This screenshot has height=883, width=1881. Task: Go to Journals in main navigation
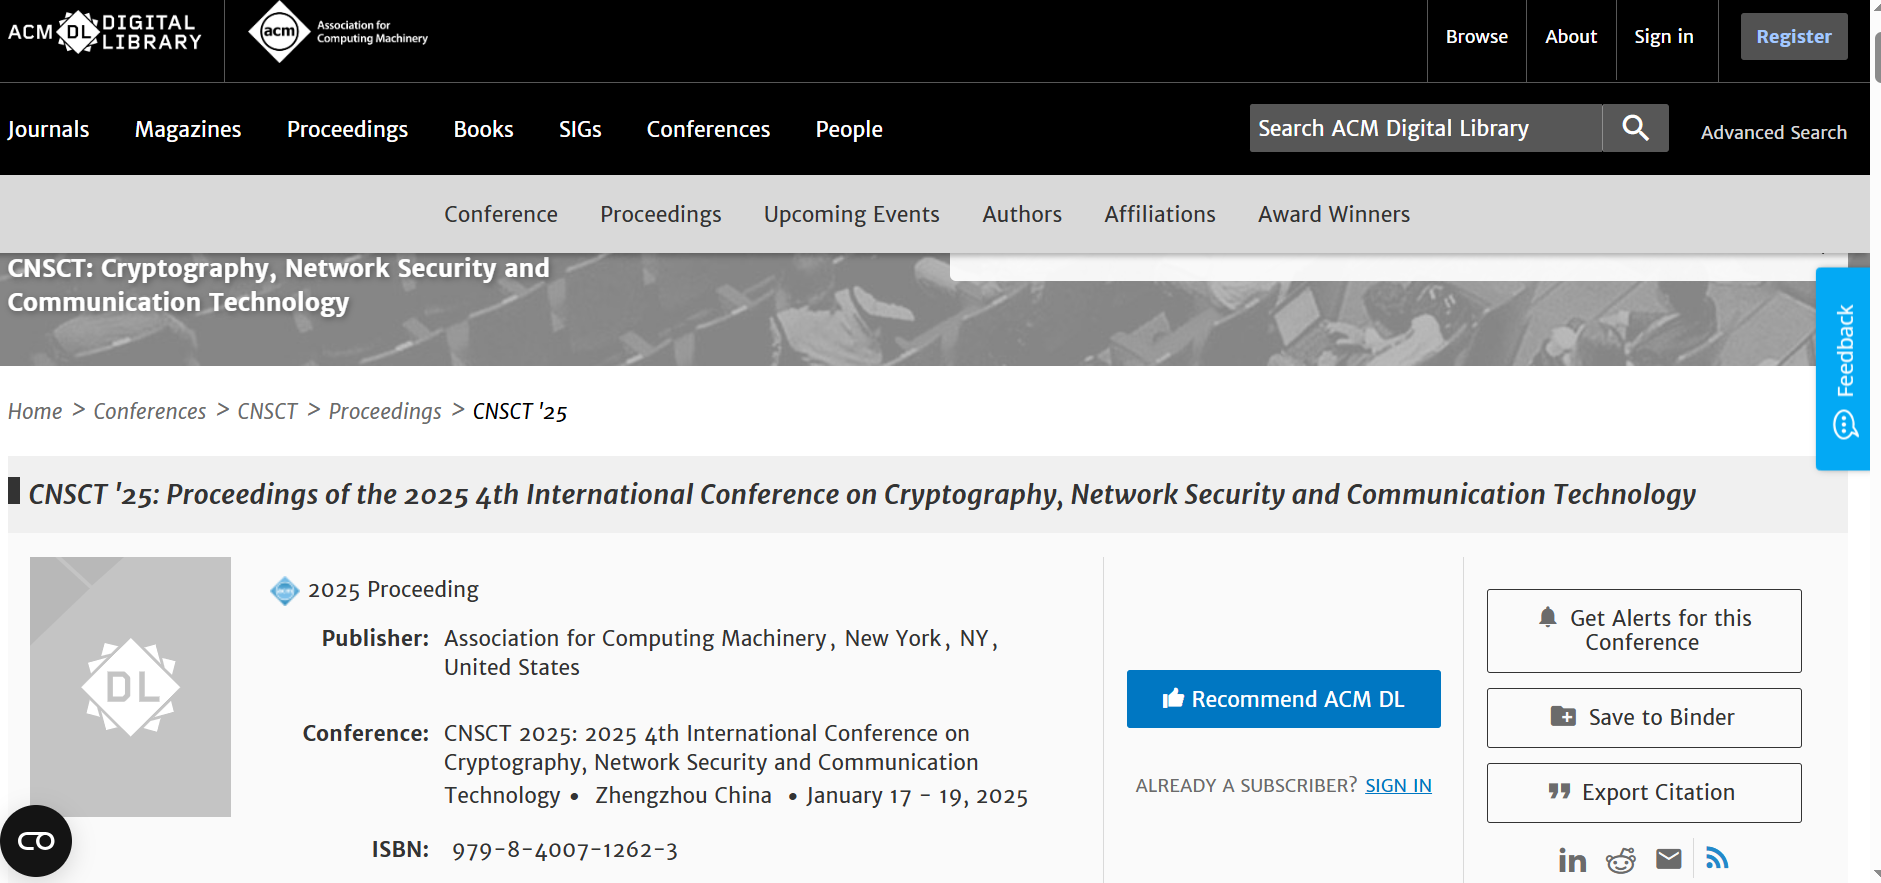(x=48, y=129)
